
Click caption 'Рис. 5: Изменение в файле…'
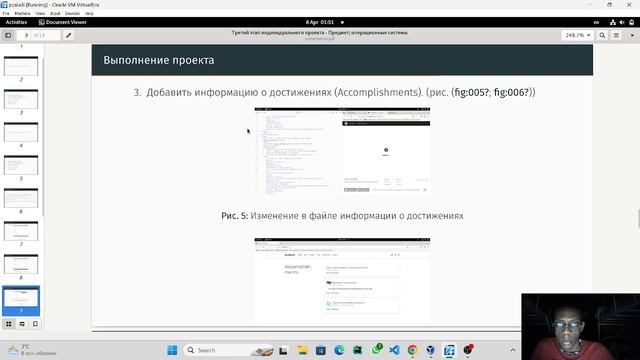tap(342, 216)
